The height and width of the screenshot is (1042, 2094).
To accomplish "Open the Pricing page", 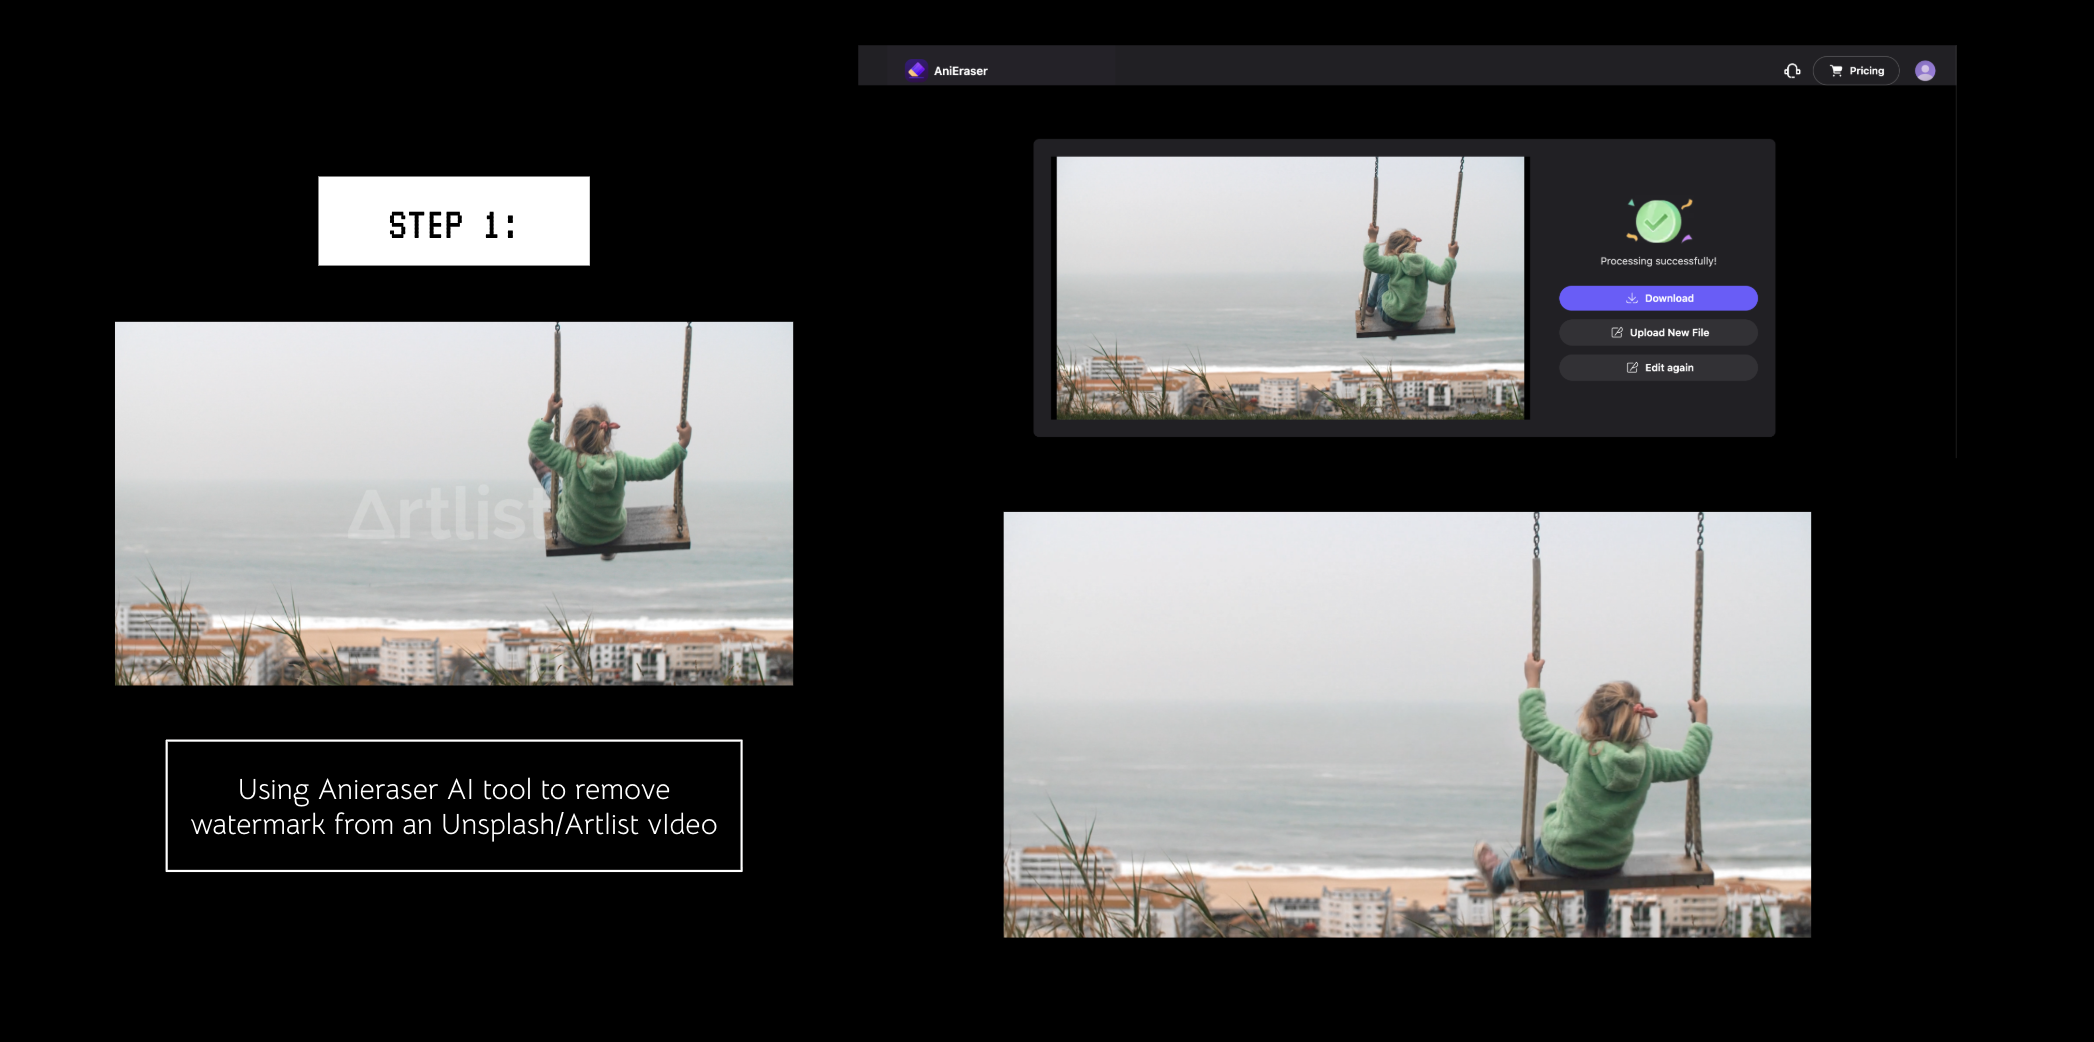I will [x=1866, y=71].
